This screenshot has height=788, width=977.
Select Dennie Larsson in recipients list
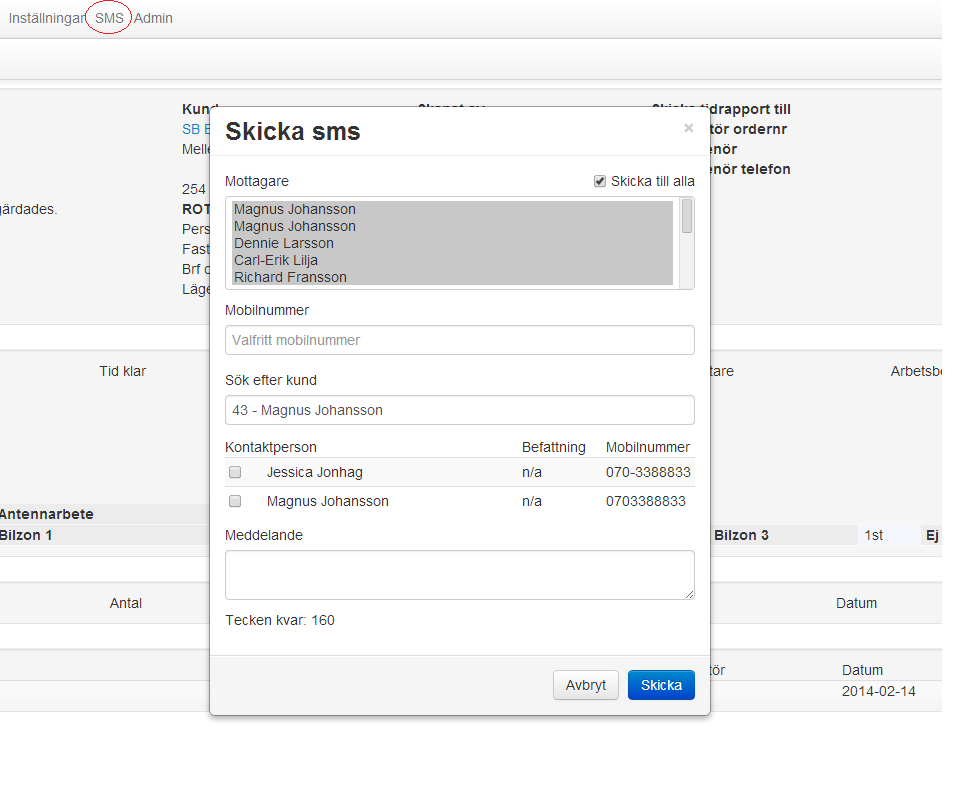pos(284,243)
